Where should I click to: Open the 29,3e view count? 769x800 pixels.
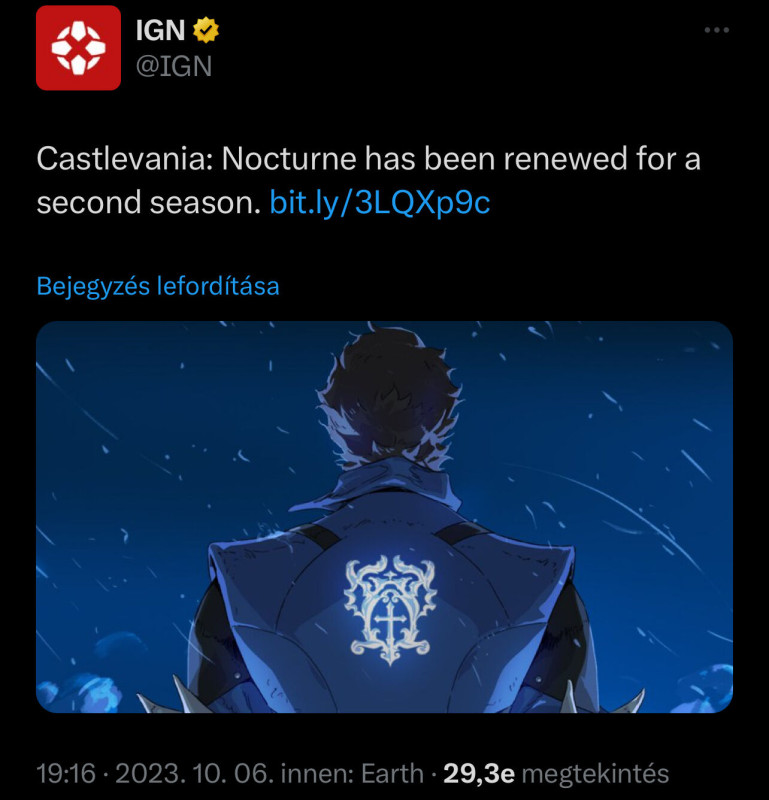pyautogui.click(x=479, y=773)
